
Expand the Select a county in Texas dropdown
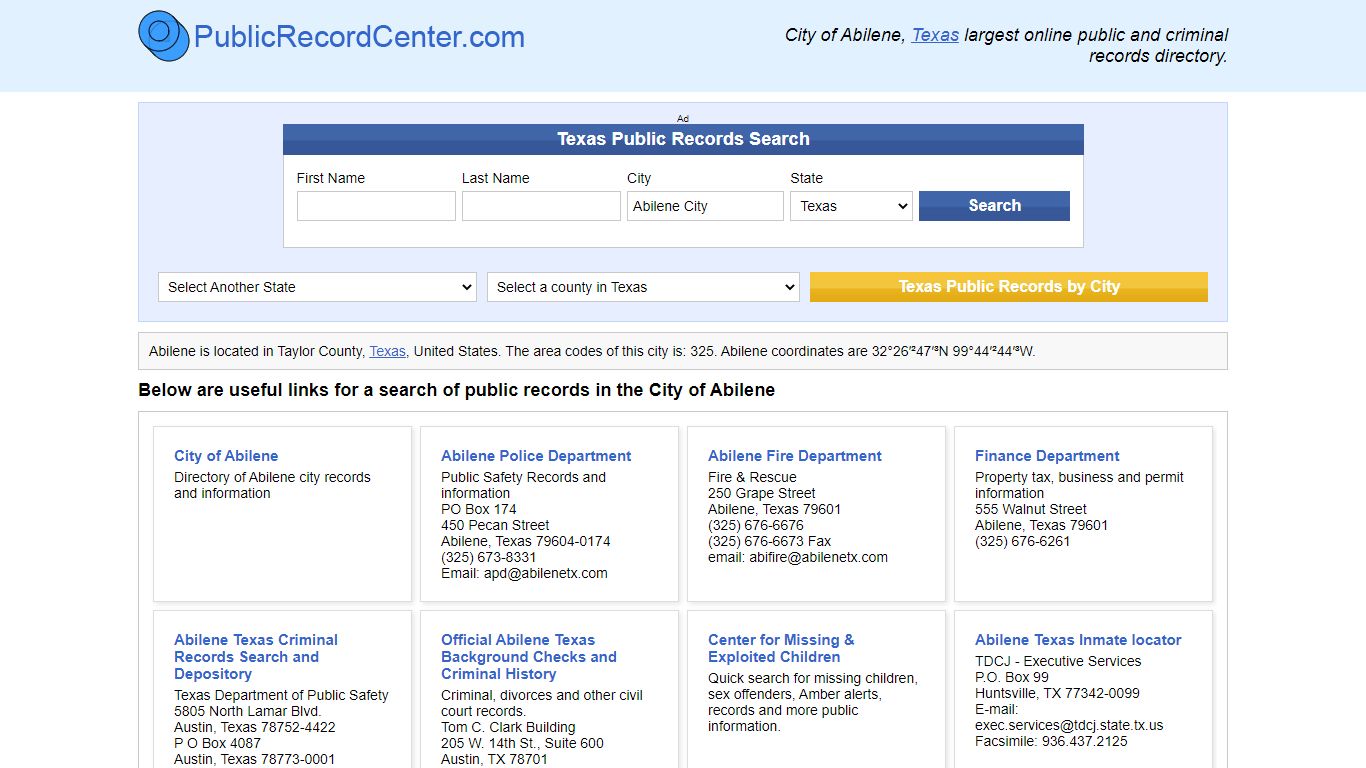[643, 287]
